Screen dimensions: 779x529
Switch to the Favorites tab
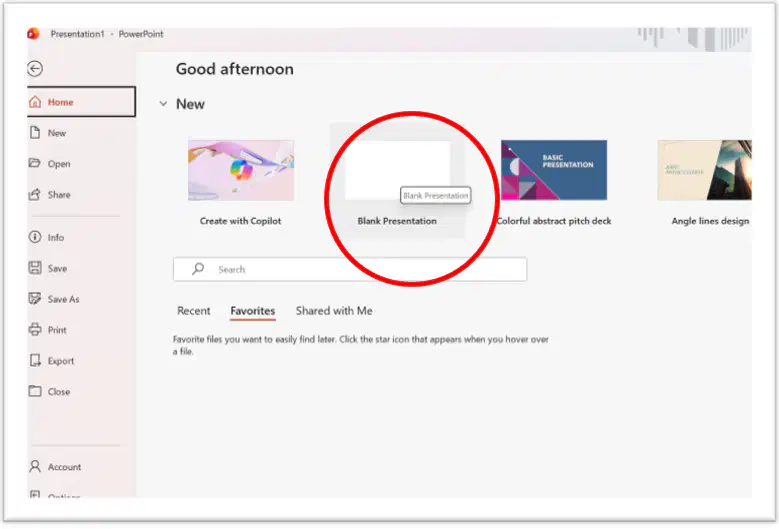[x=252, y=311]
